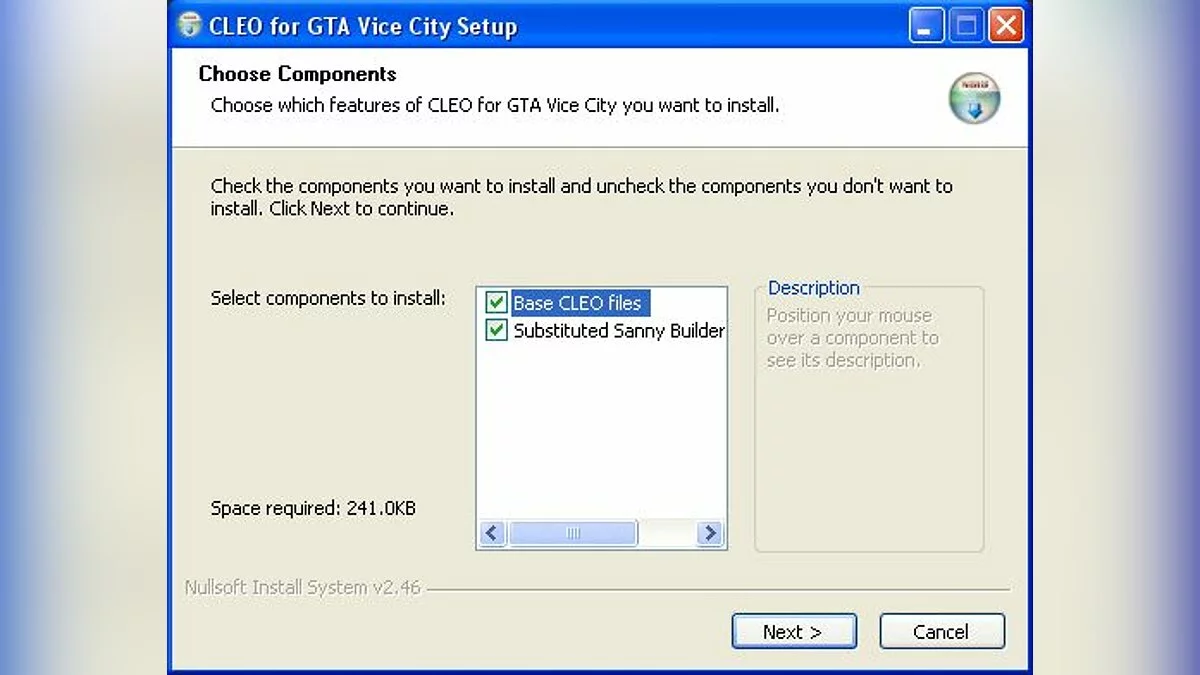Image resolution: width=1200 pixels, height=675 pixels.
Task: Click the scroll right arrow in the components list
Action: coord(710,534)
